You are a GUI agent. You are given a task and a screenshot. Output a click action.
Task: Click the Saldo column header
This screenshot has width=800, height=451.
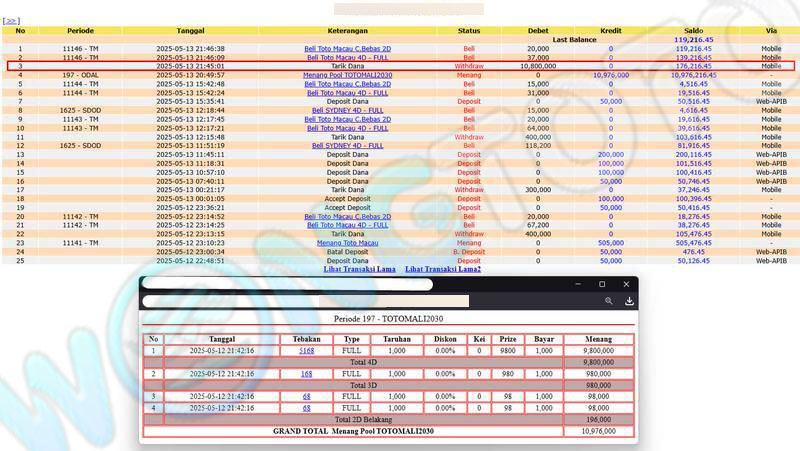[692, 31]
